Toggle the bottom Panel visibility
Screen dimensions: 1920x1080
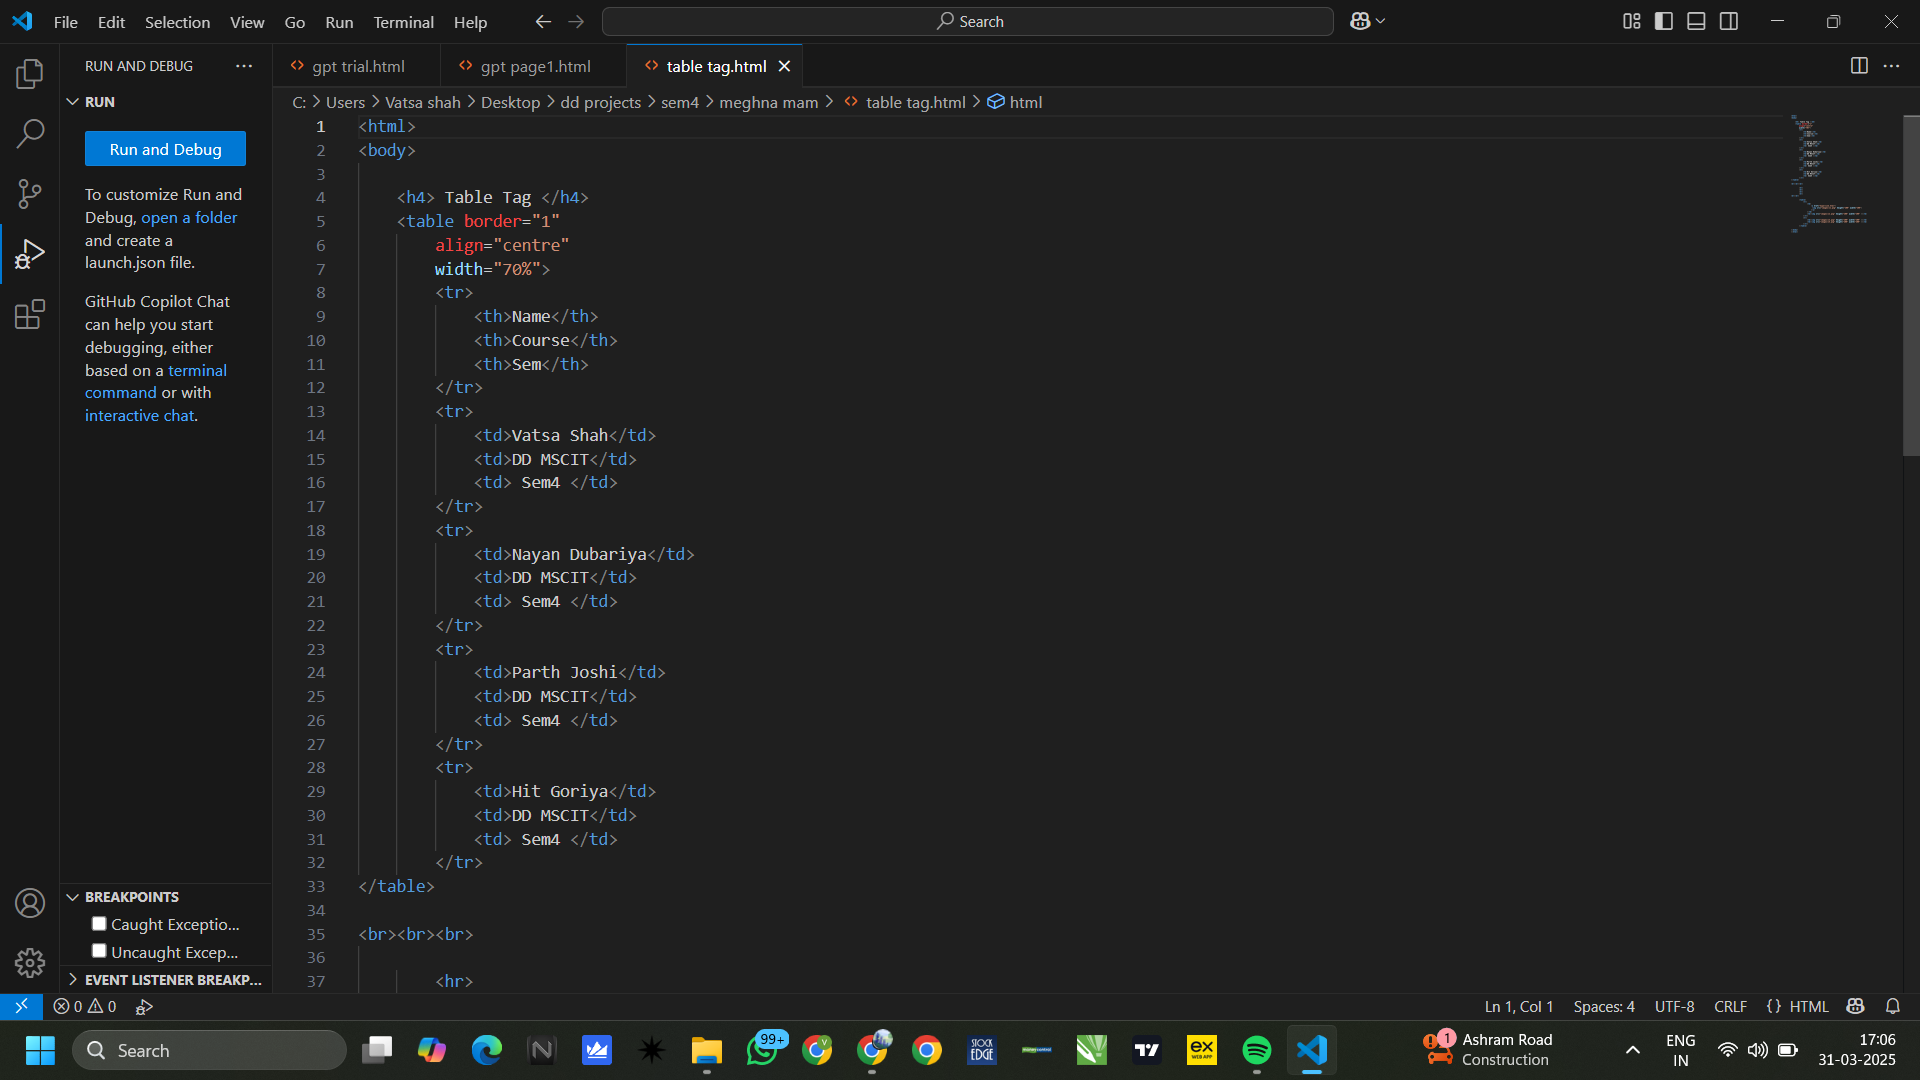[x=1696, y=21]
